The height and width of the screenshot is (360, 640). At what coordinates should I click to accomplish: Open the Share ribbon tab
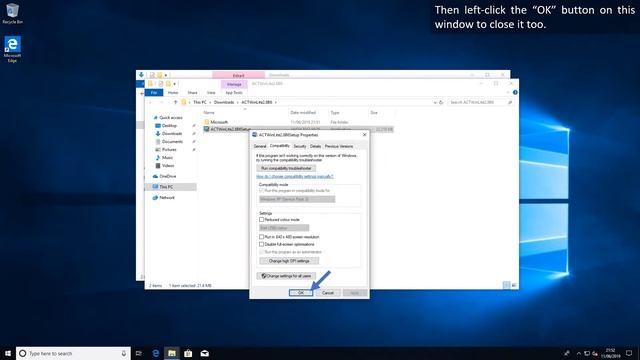[192, 93]
